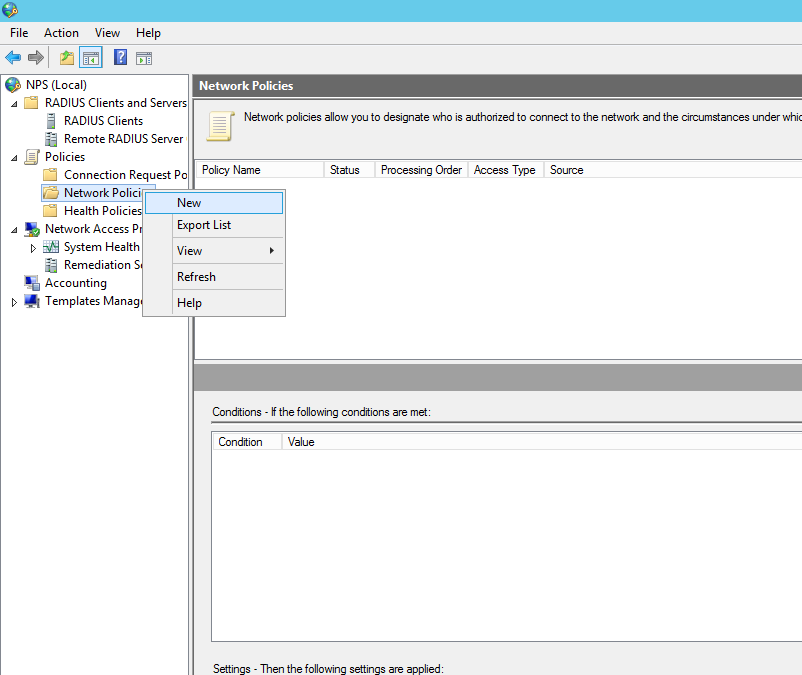This screenshot has width=802, height=675.
Task: Select Remote RADIUS Server tree item
Action: (125, 139)
